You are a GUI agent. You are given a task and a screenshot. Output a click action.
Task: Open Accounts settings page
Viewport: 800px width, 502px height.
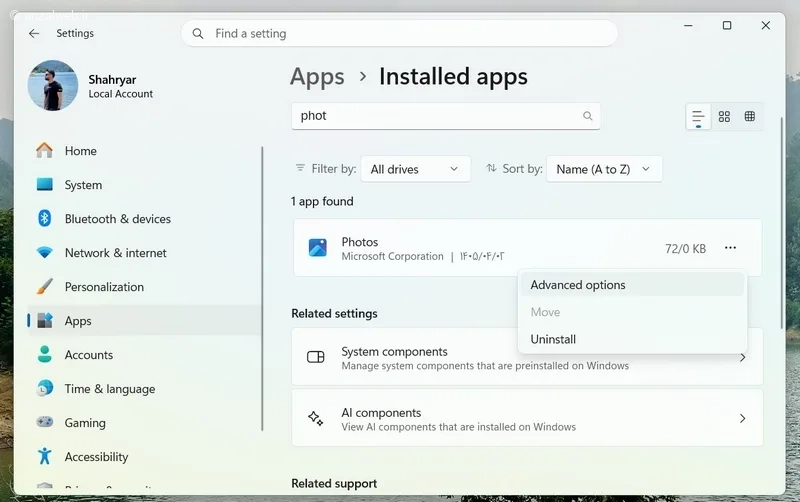[x=144, y=355]
